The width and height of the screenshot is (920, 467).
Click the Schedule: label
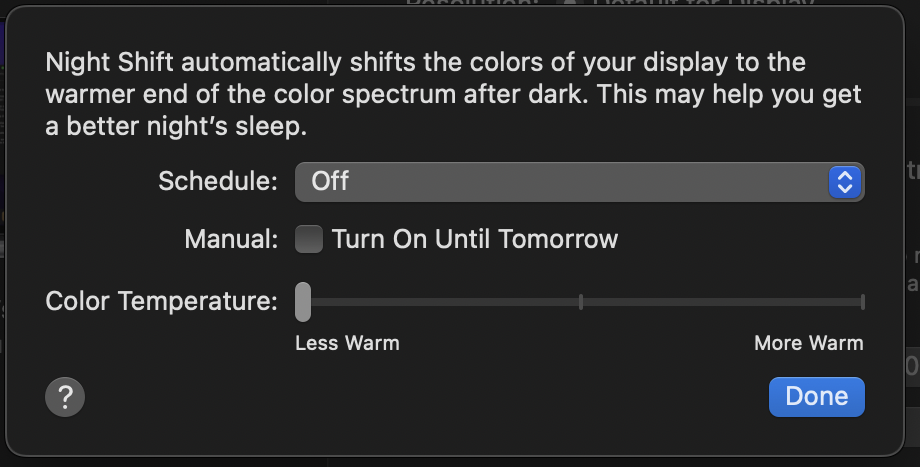click(x=218, y=181)
